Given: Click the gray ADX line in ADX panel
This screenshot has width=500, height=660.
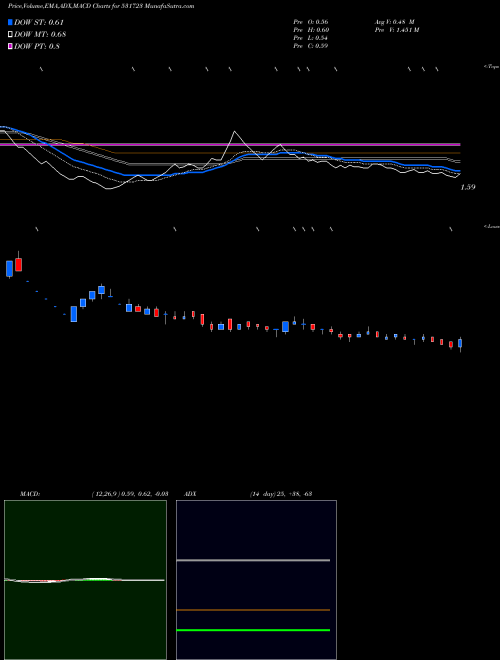Looking at the screenshot, I should tap(253, 560).
